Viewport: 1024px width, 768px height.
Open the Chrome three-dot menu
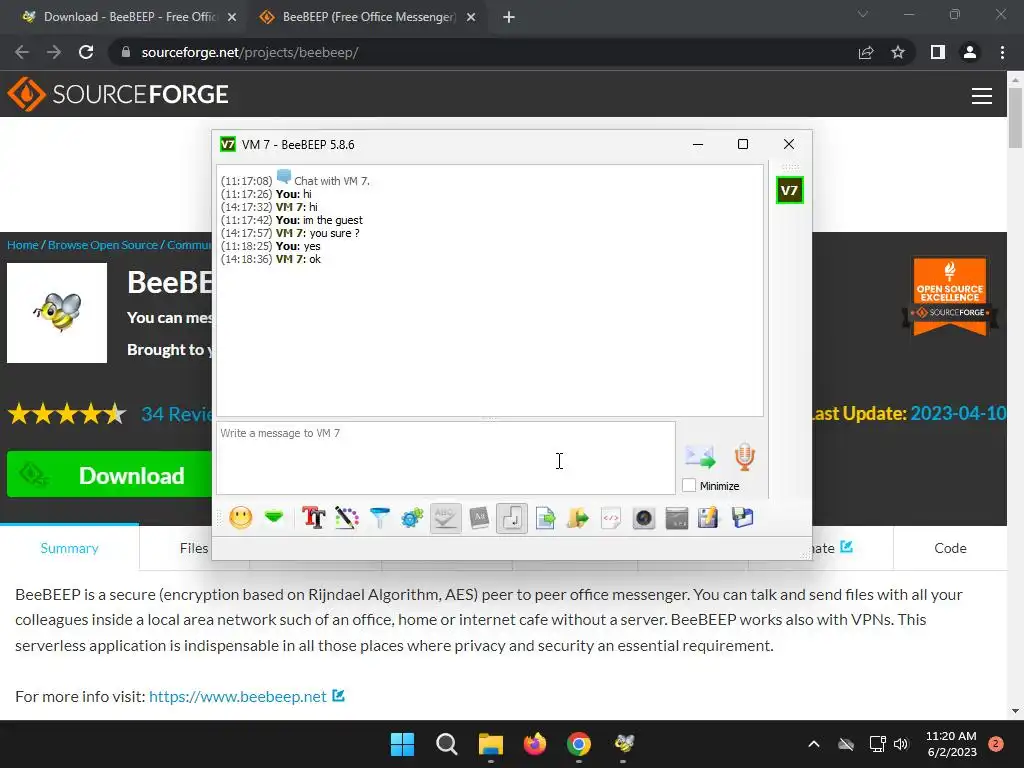[x=1002, y=52]
